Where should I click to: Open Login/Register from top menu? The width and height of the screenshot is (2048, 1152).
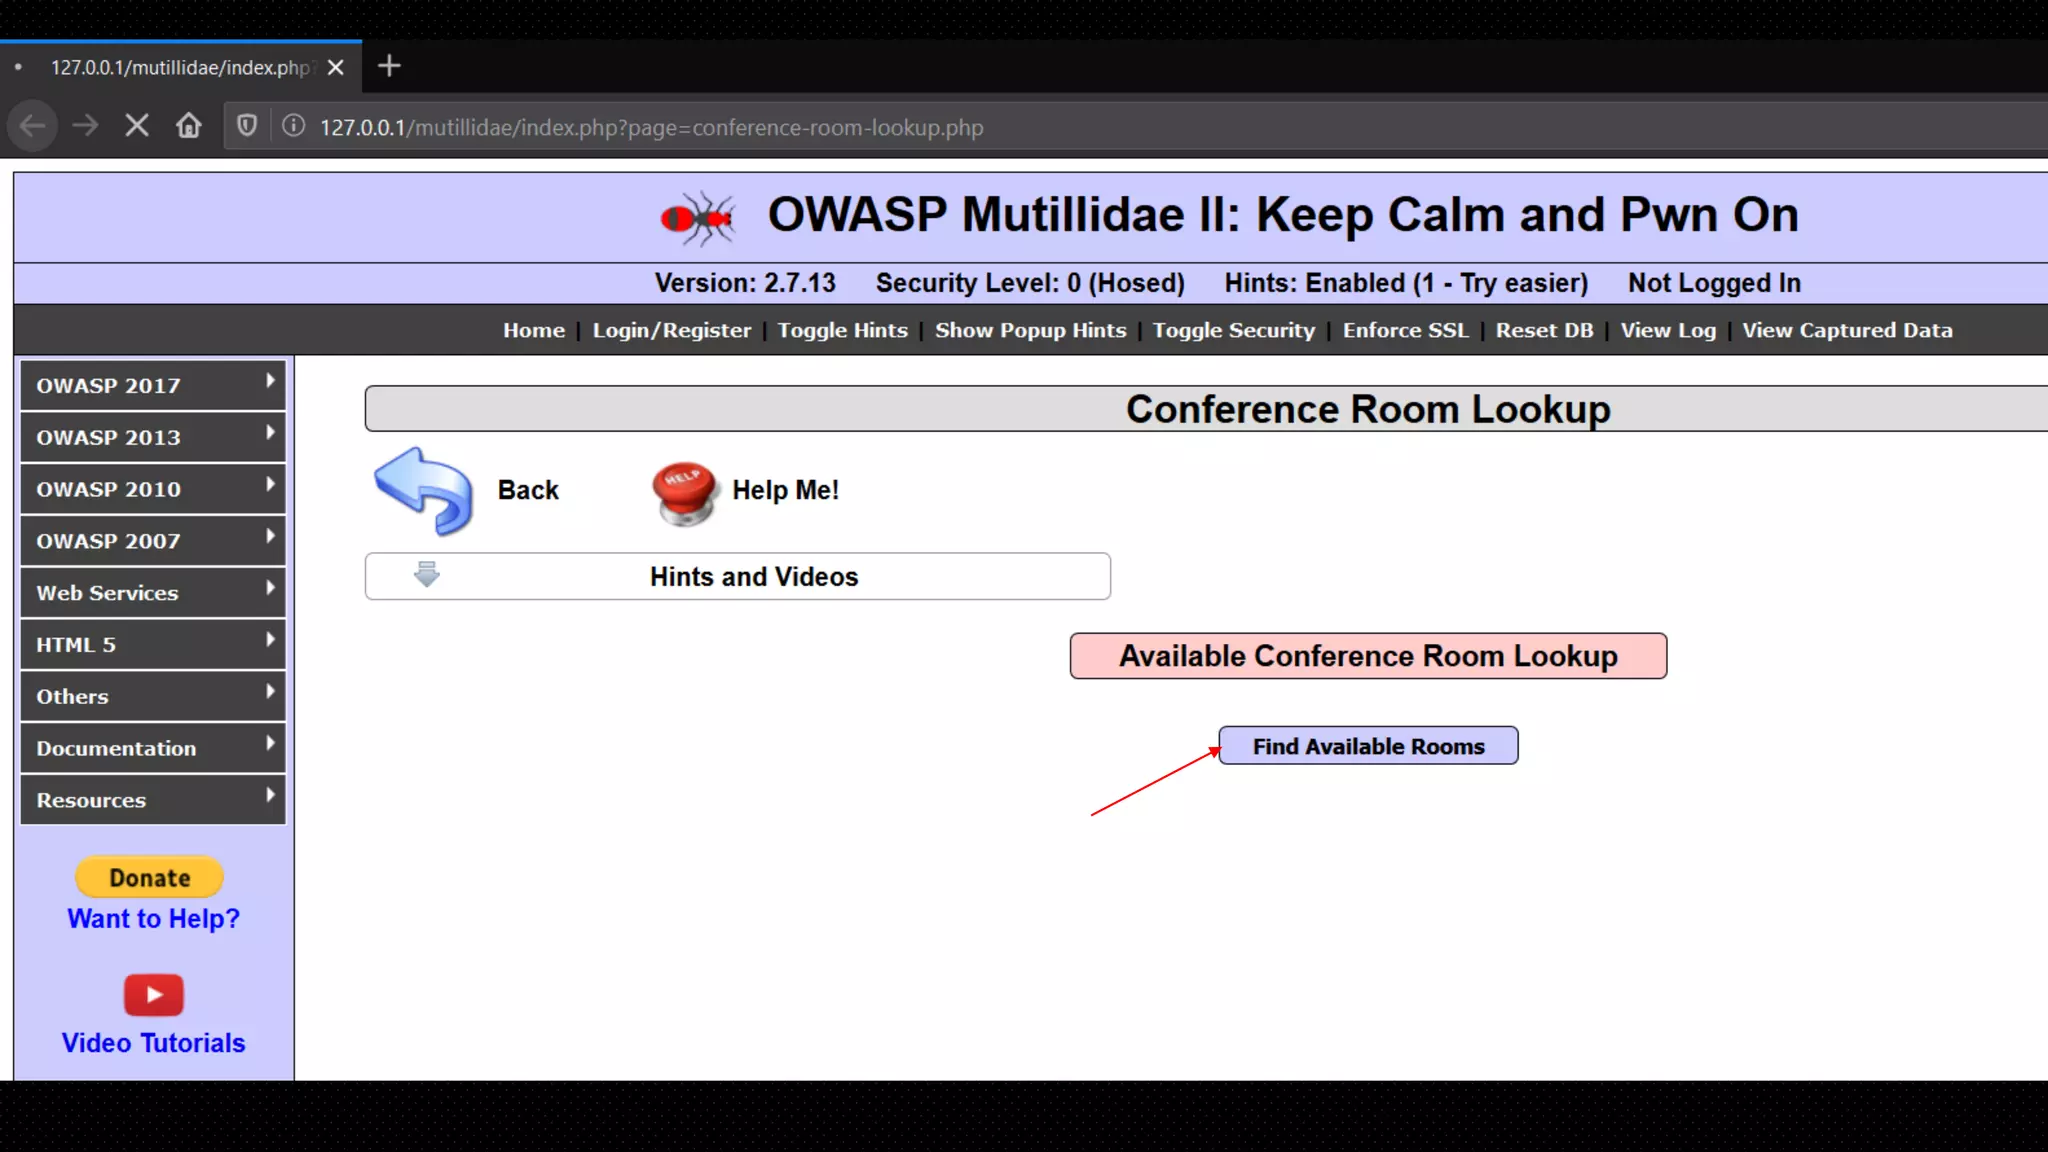tap(671, 330)
